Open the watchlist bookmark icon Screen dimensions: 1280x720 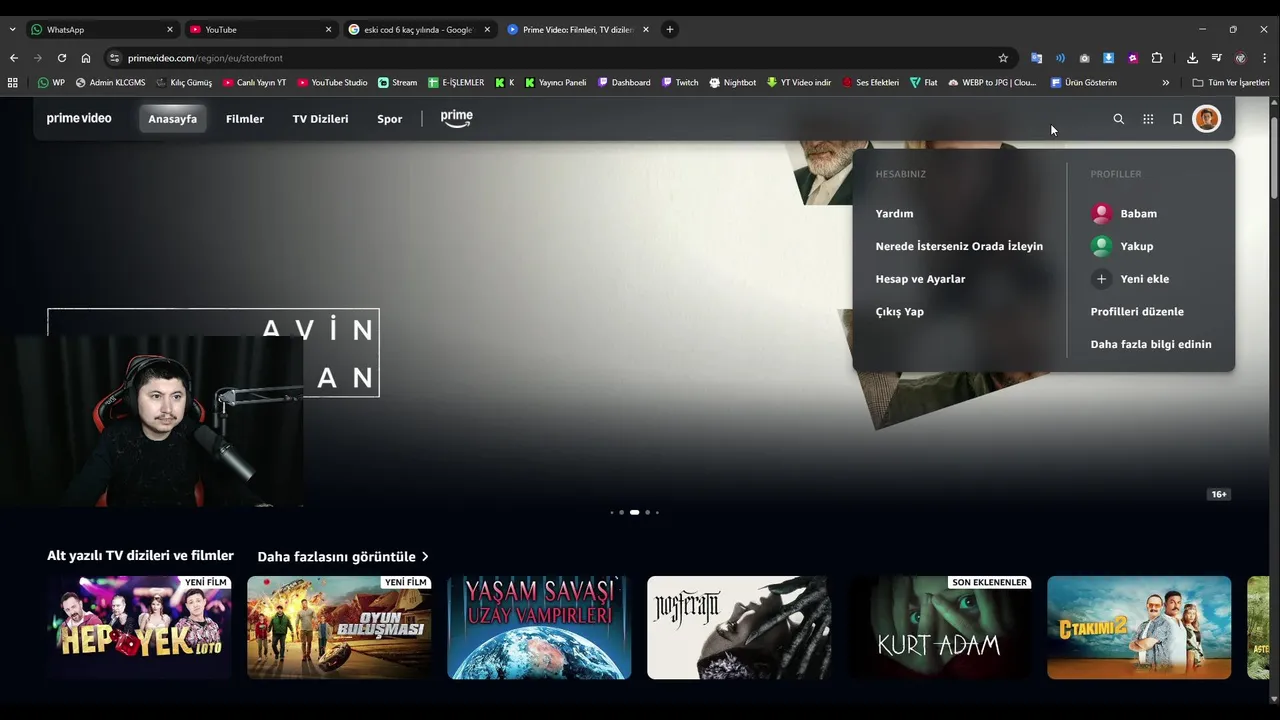pyautogui.click(x=1177, y=119)
